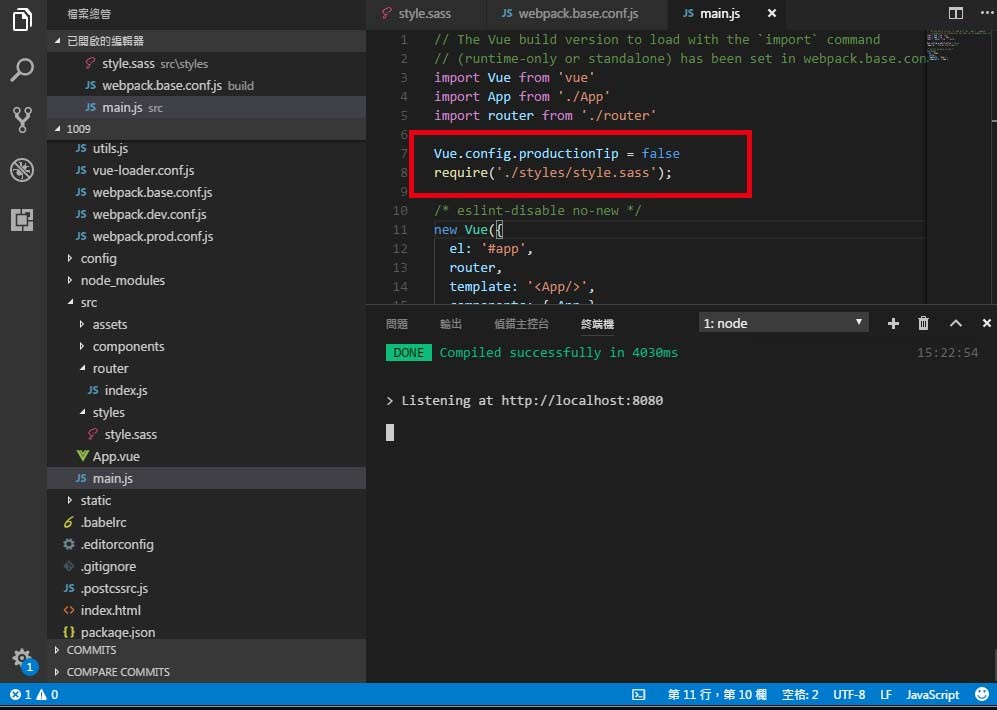Viewport: 997px width, 710px height.
Task: Collapse the styles folder
Action: click(x=207, y=413)
